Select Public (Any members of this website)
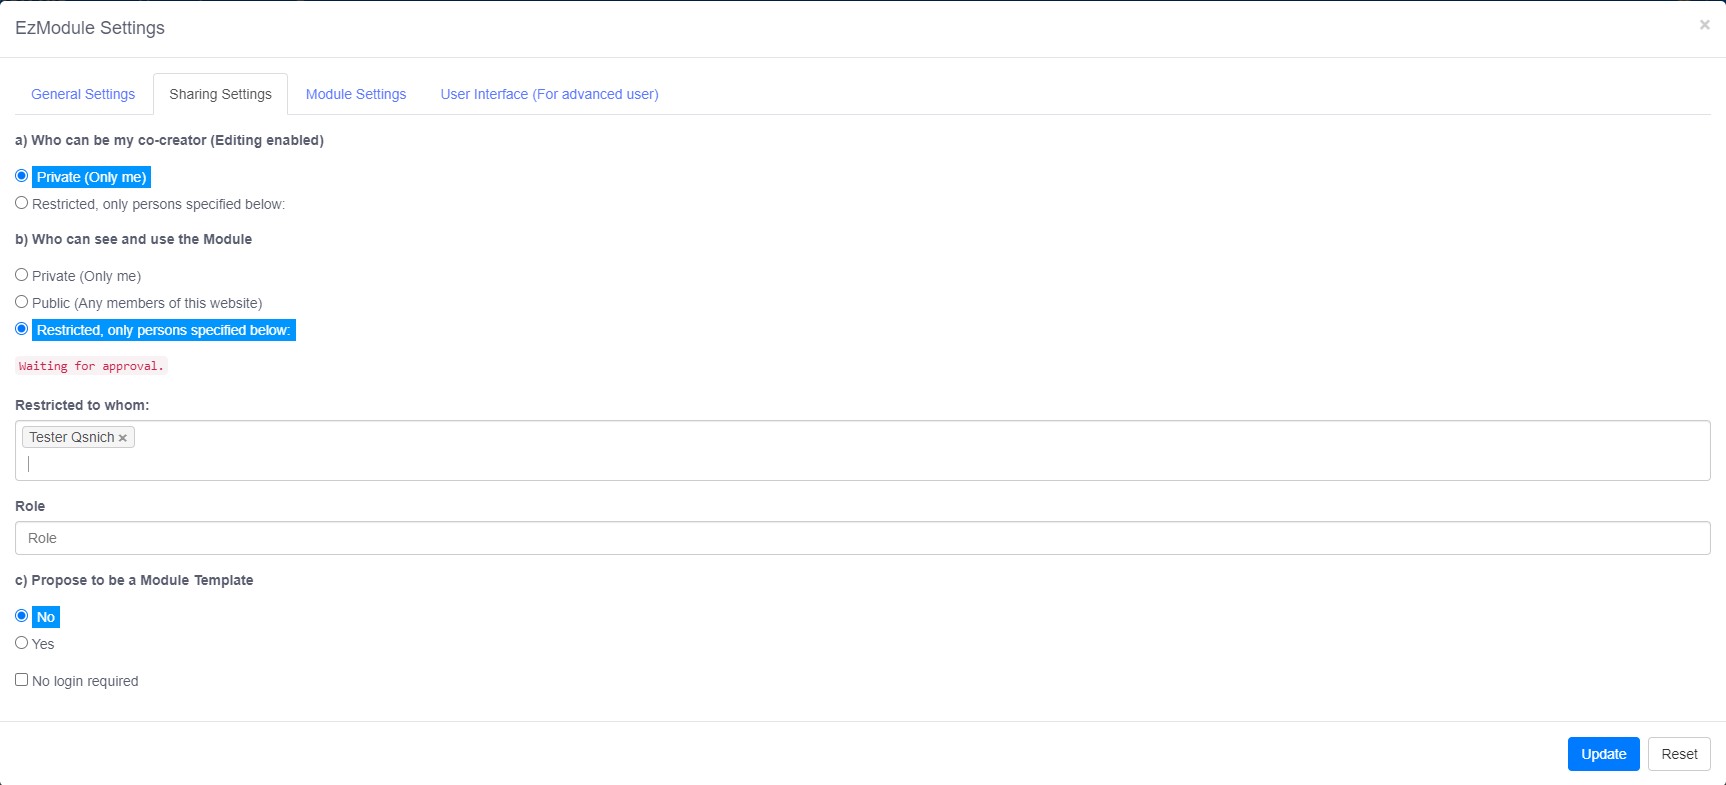This screenshot has width=1726, height=785. (22, 302)
